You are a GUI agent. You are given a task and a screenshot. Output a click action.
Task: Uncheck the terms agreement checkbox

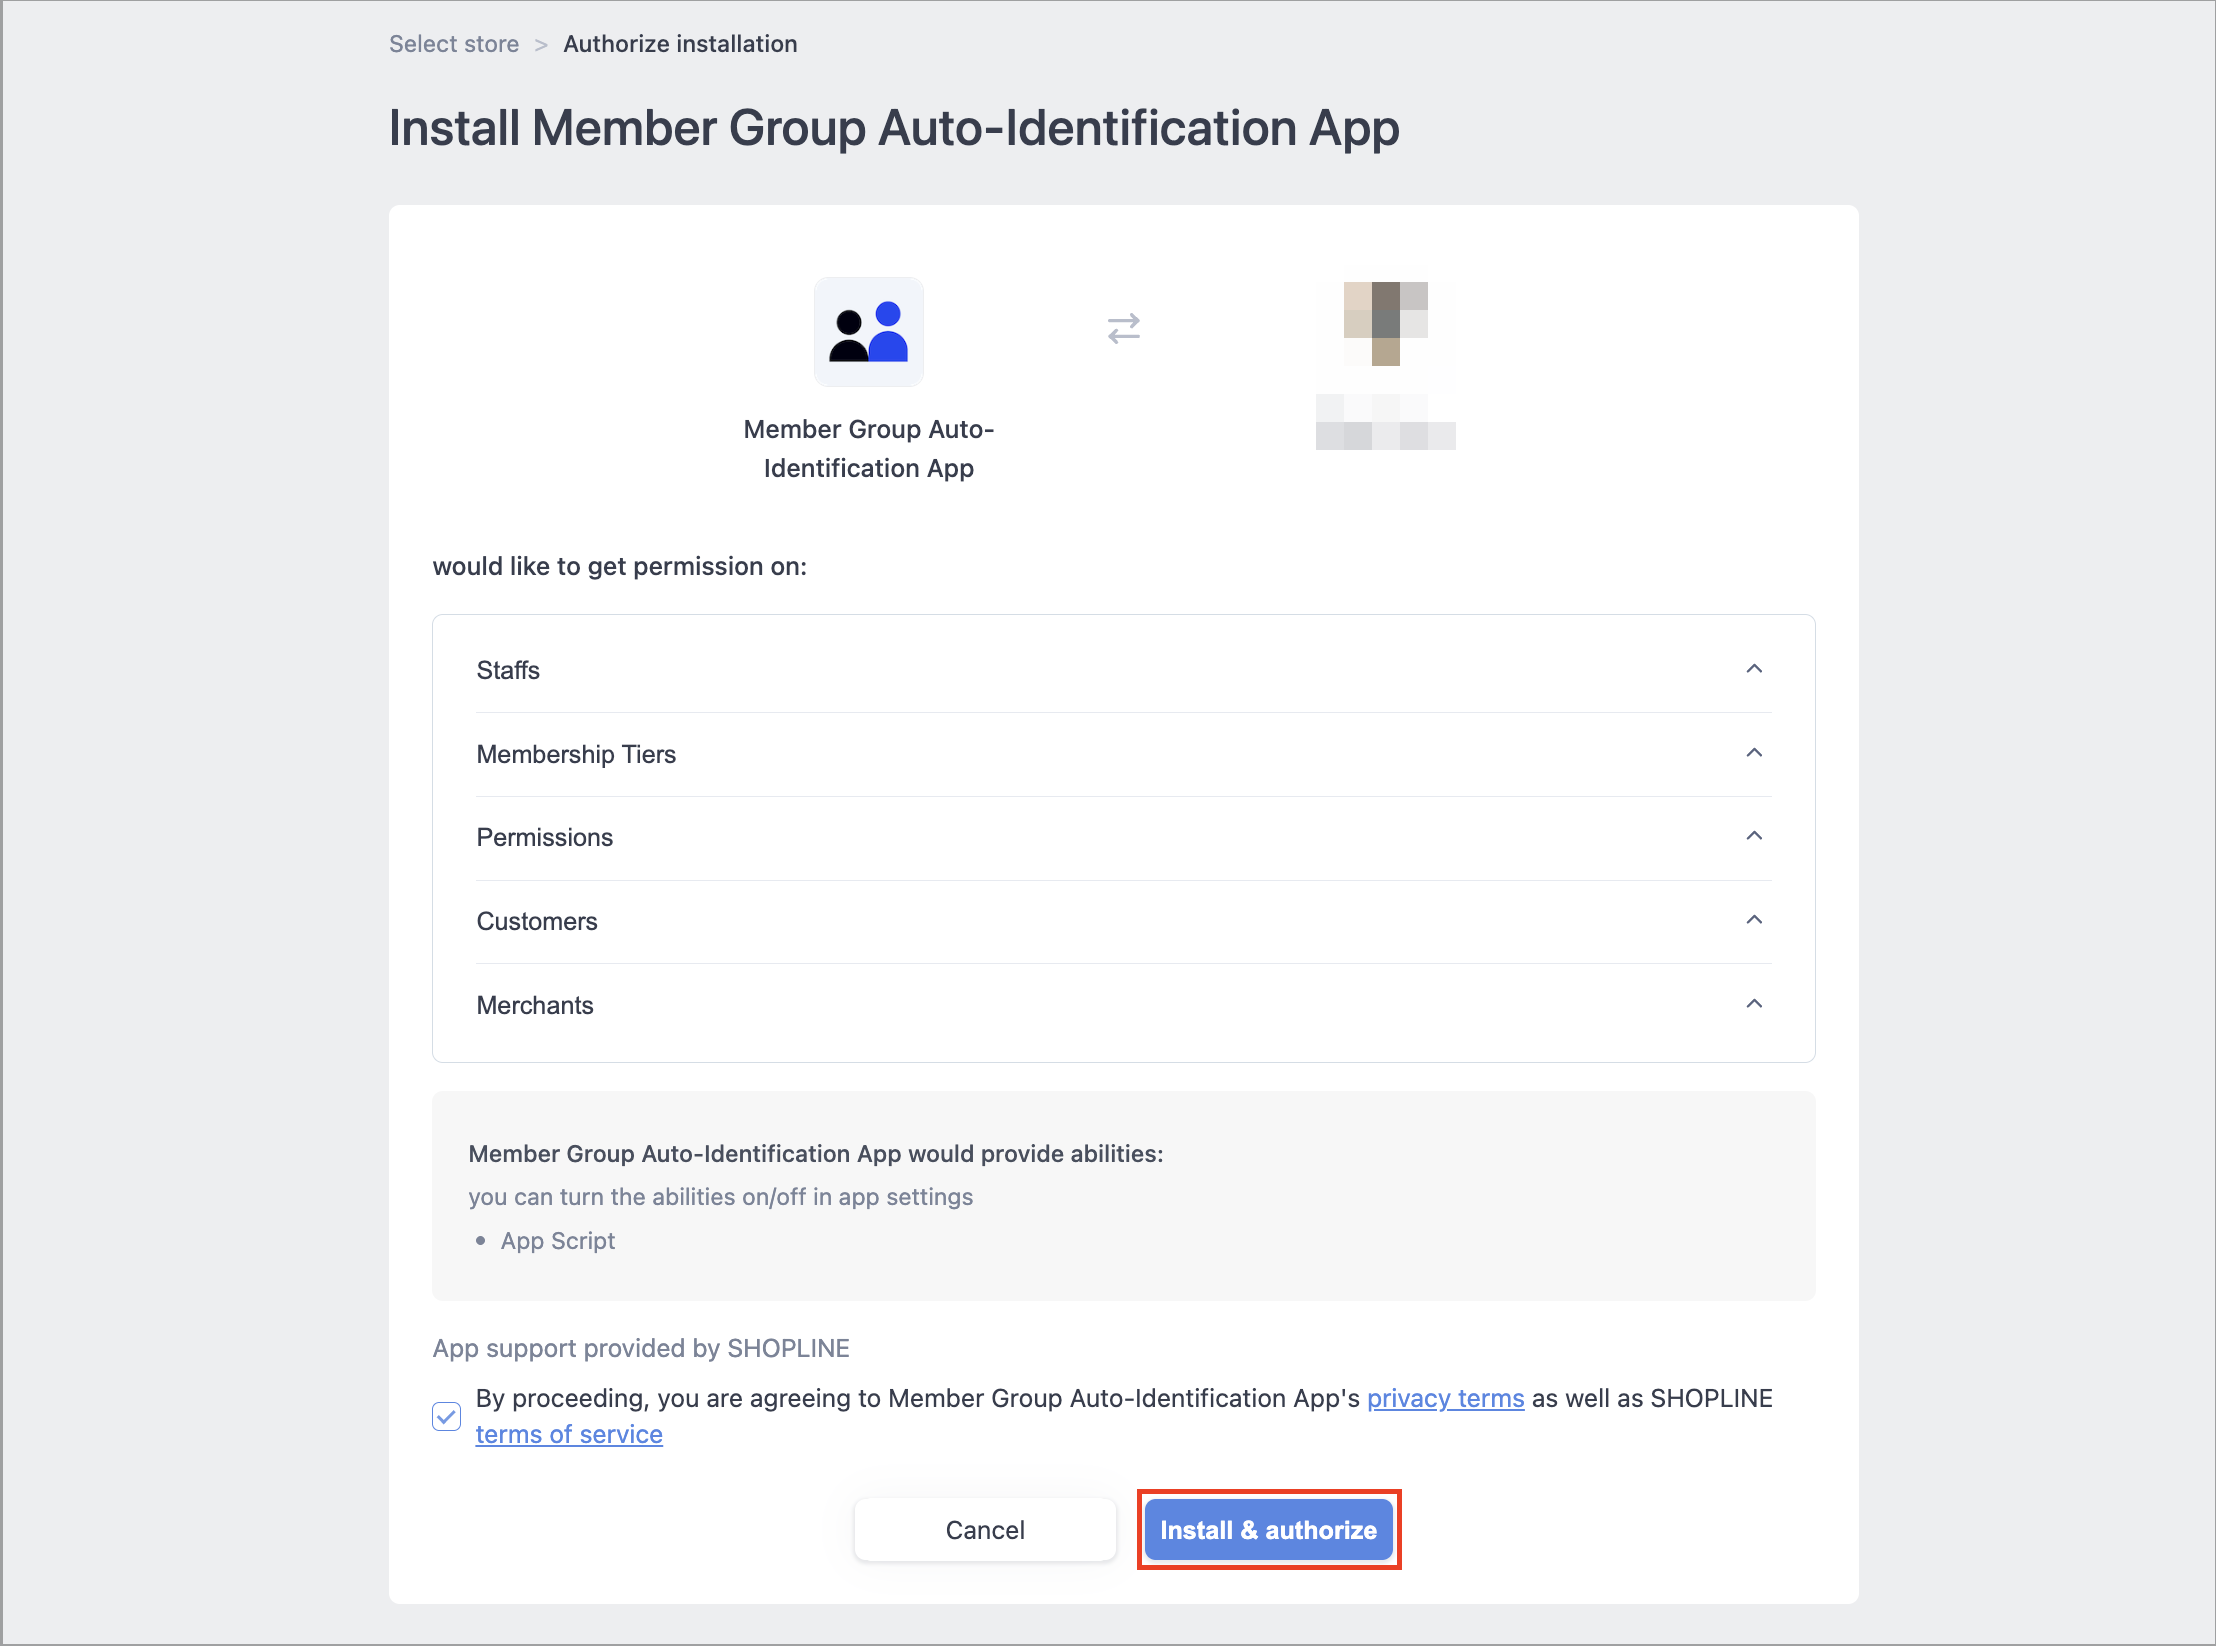click(446, 1416)
